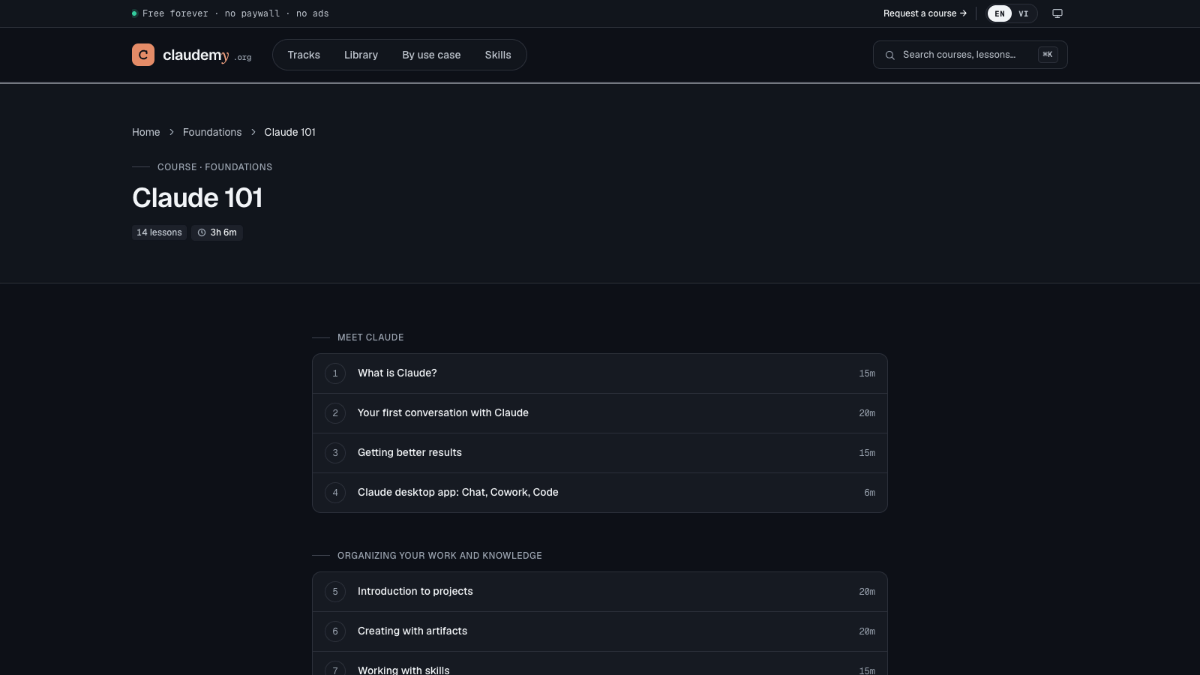
Task: Open Claude desktop app: Chat, Cowork, Code
Action: 600,492
